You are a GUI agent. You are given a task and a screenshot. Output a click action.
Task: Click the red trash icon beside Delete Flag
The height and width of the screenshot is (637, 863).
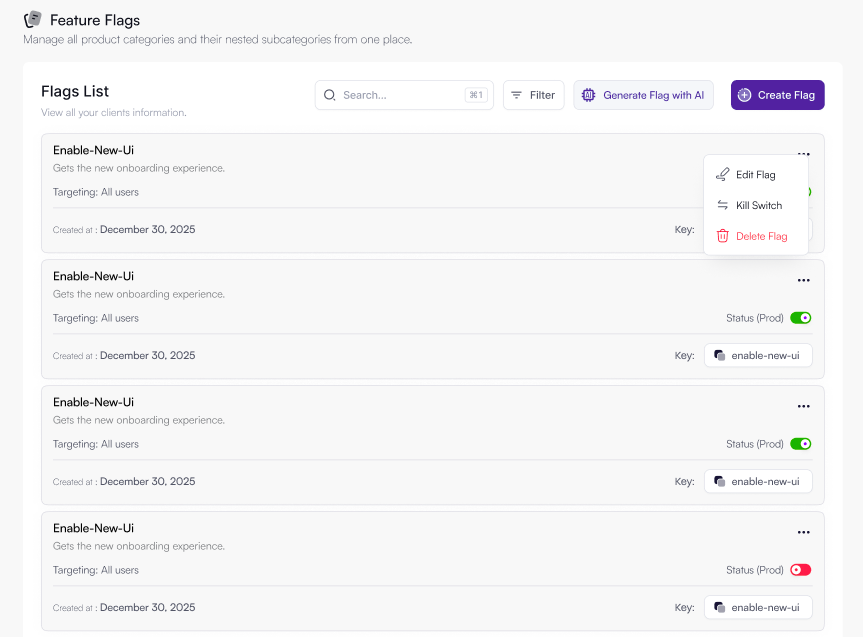point(722,236)
